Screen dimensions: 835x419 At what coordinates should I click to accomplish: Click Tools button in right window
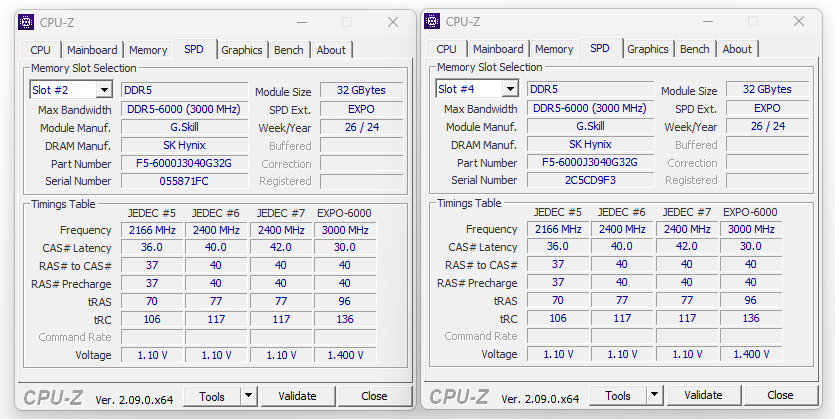pyautogui.click(x=618, y=395)
